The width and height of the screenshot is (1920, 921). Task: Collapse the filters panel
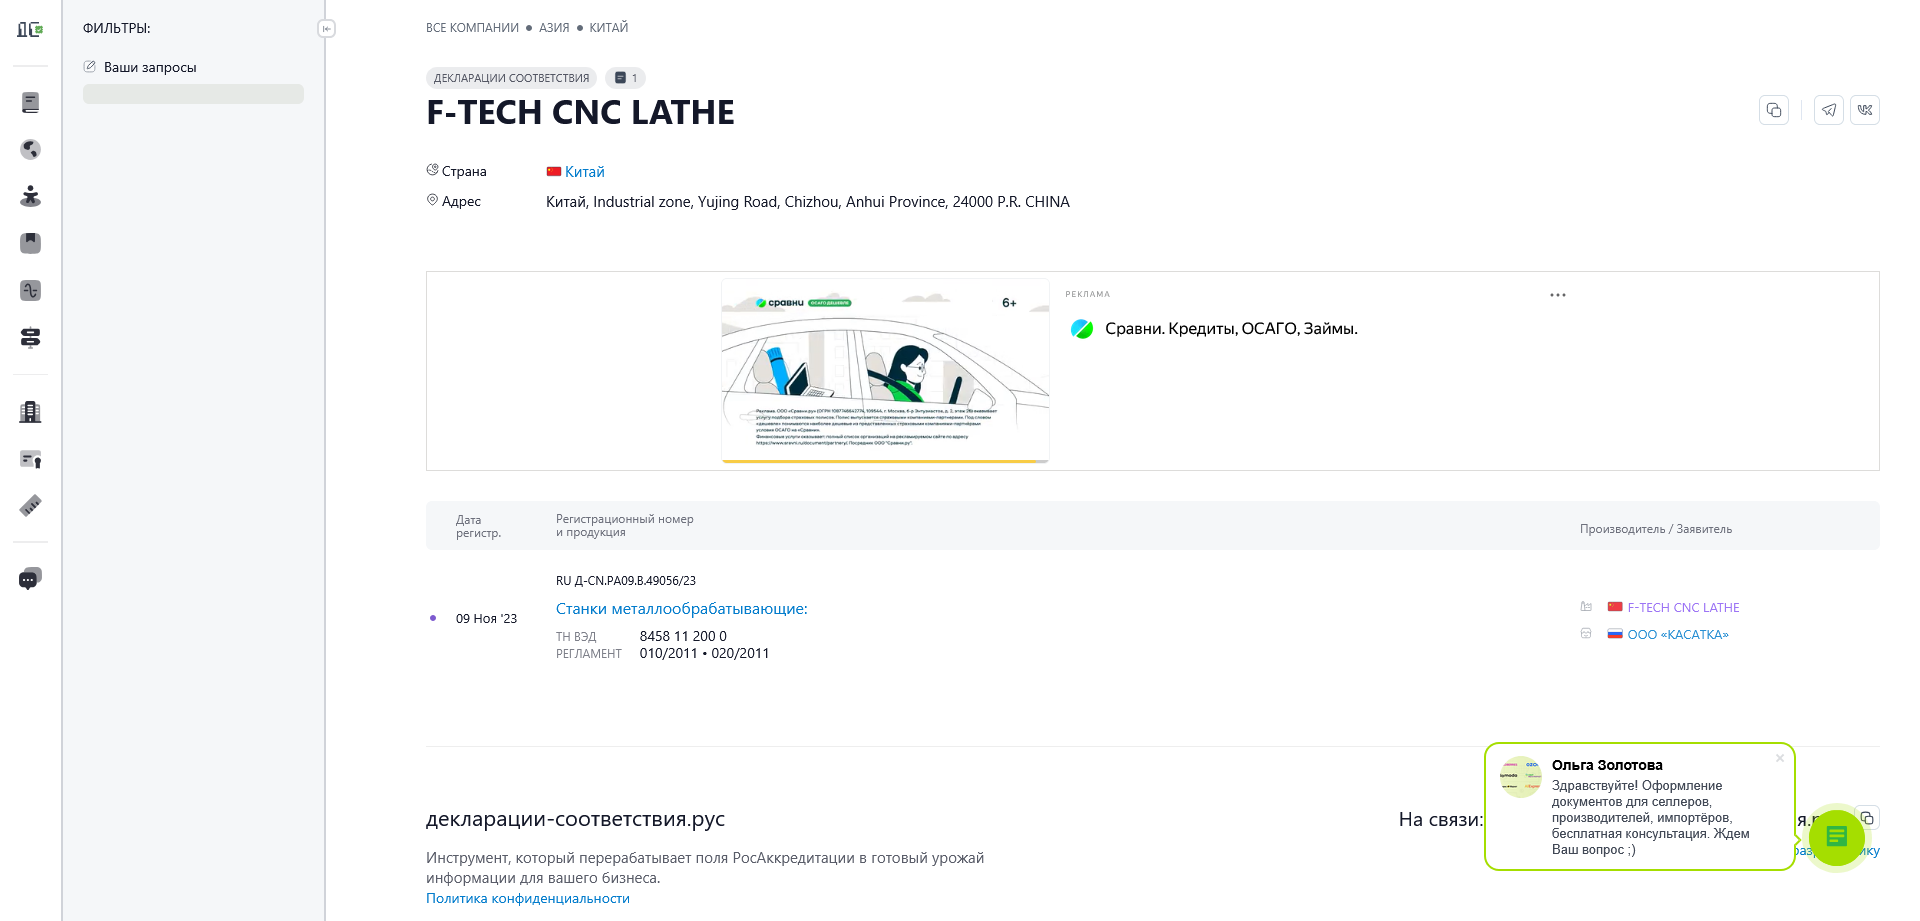pyautogui.click(x=326, y=29)
